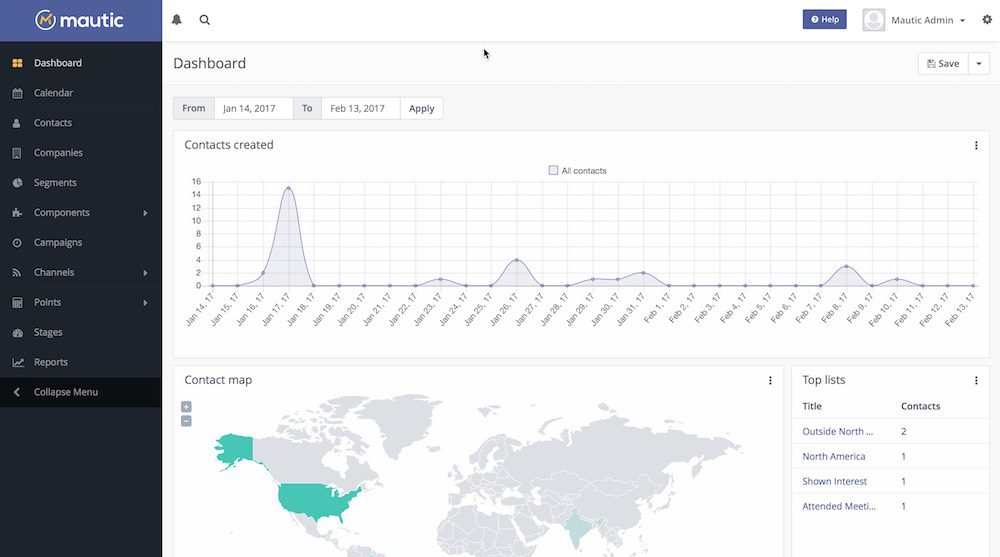The height and width of the screenshot is (557, 1000).
Task: Open the settings gear icon
Action: (x=987, y=20)
